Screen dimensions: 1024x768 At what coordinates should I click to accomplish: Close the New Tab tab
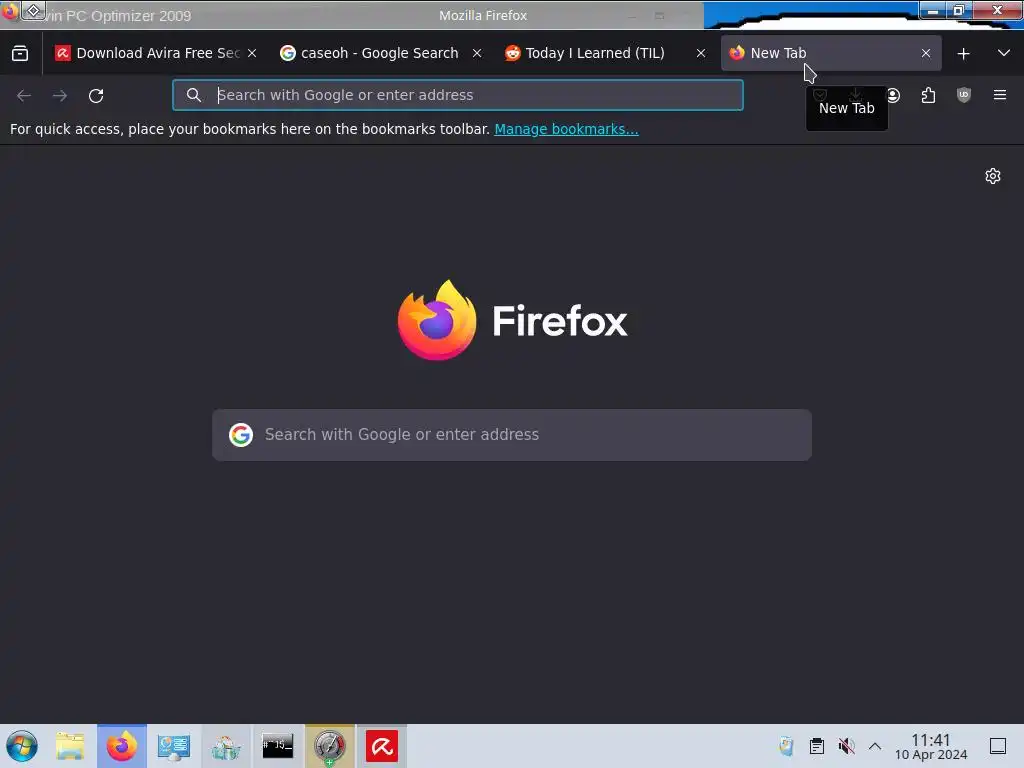[x=926, y=54]
